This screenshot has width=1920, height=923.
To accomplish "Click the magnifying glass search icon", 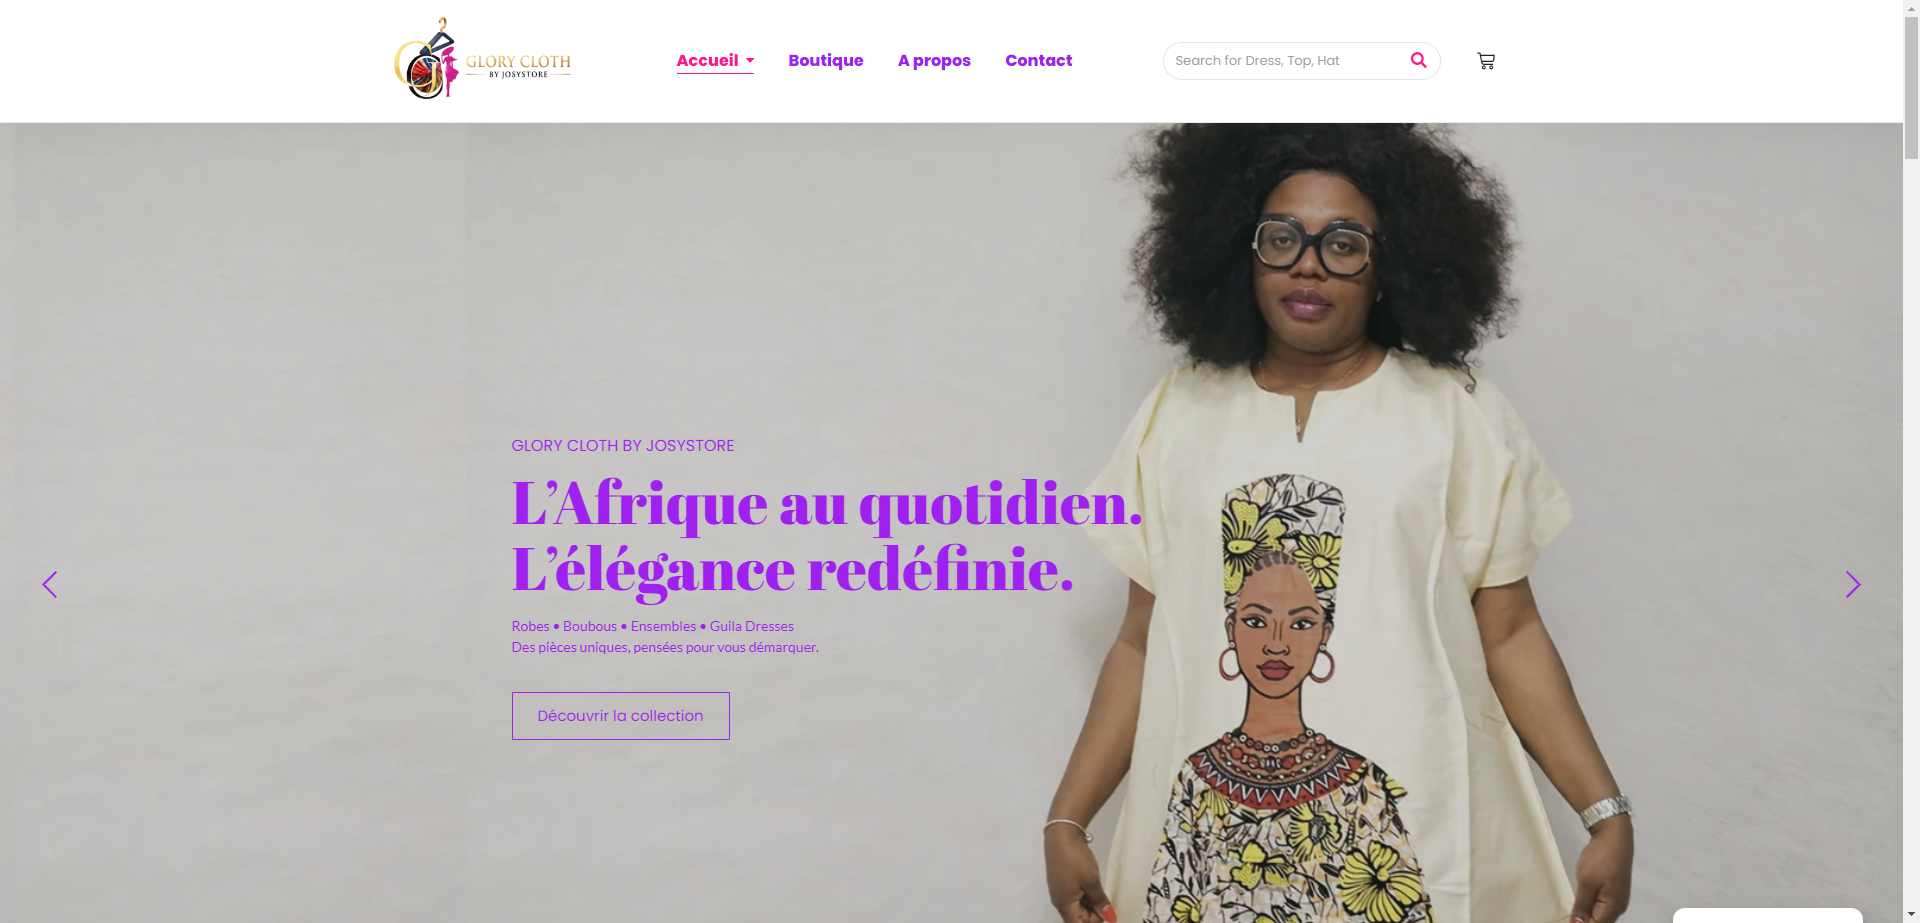I will tap(1418, 60).
